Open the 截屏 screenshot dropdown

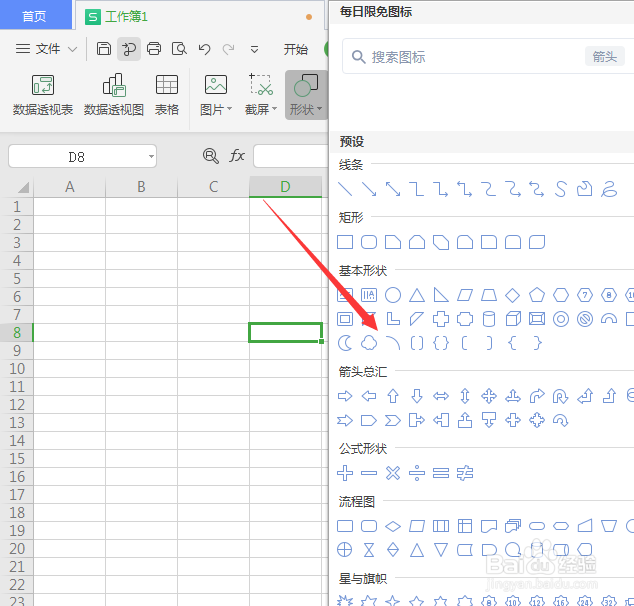coord(261,95)
